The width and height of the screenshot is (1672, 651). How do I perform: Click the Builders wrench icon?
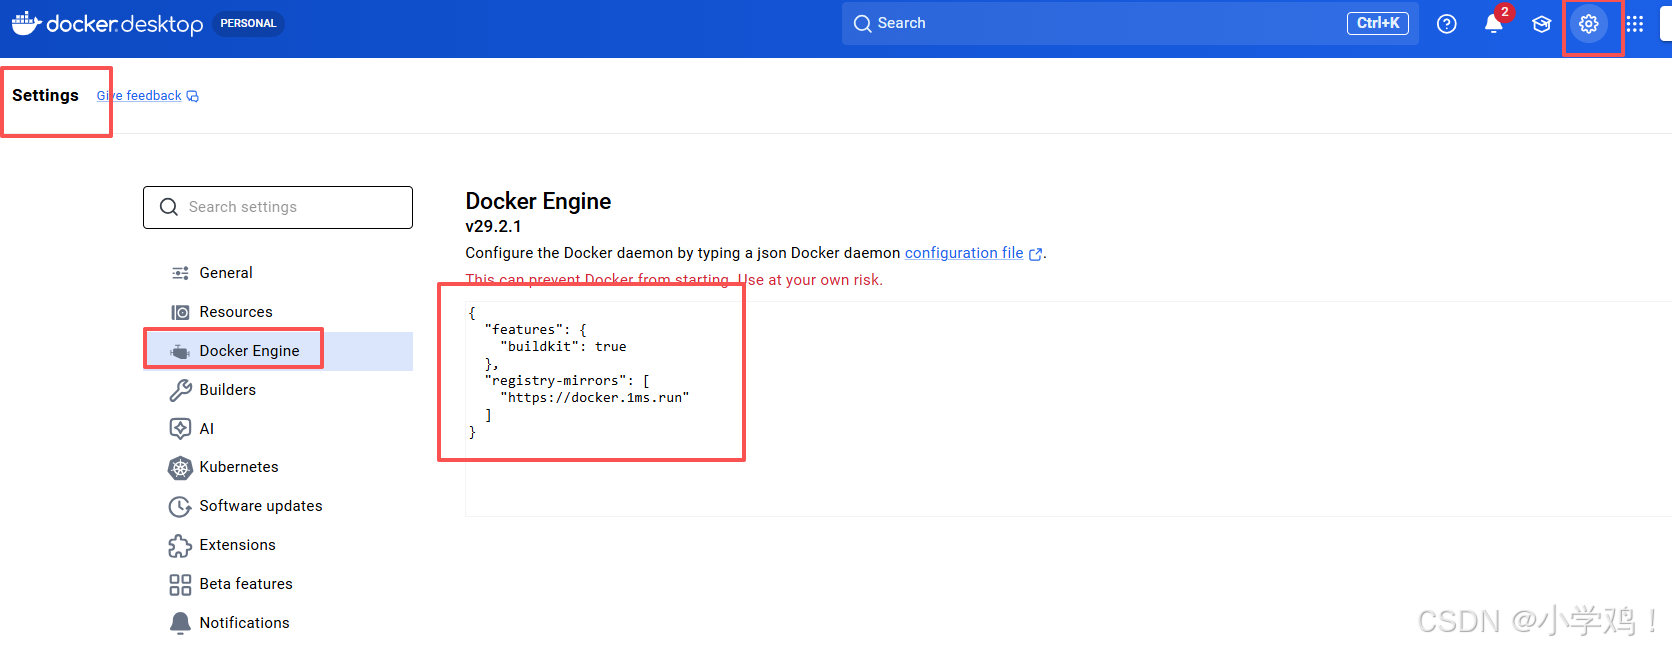click(x=180, y=390)
